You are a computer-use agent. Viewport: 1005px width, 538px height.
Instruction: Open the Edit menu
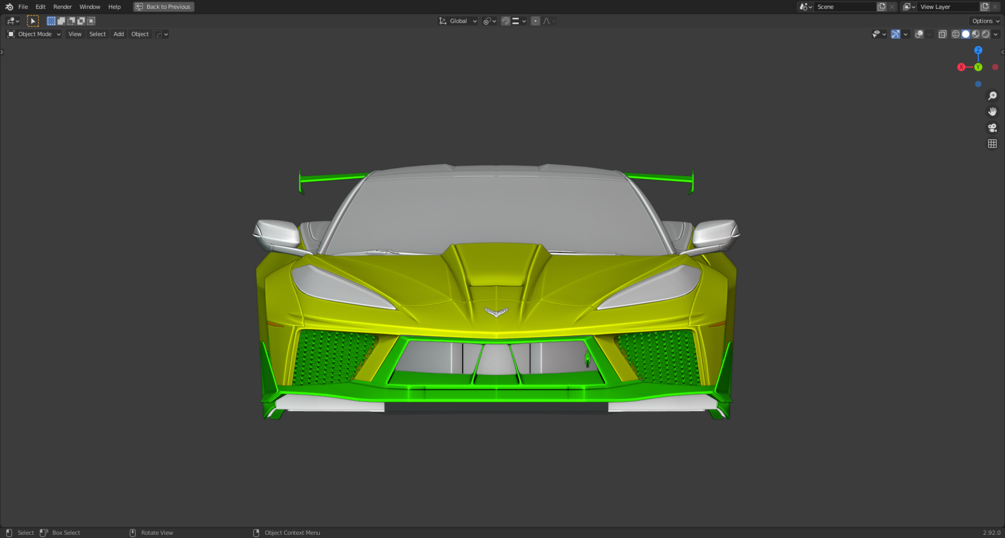click(x=40, y=6)
